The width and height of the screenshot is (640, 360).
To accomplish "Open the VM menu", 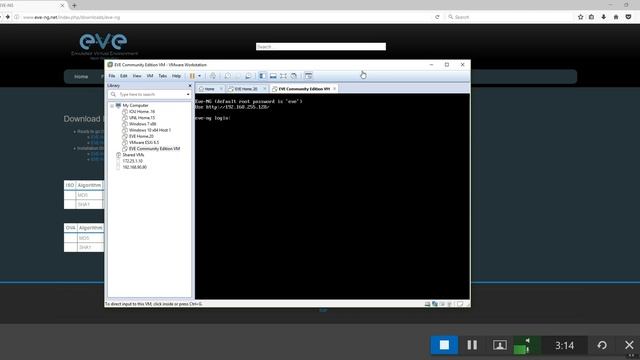I will coord(150,76).
